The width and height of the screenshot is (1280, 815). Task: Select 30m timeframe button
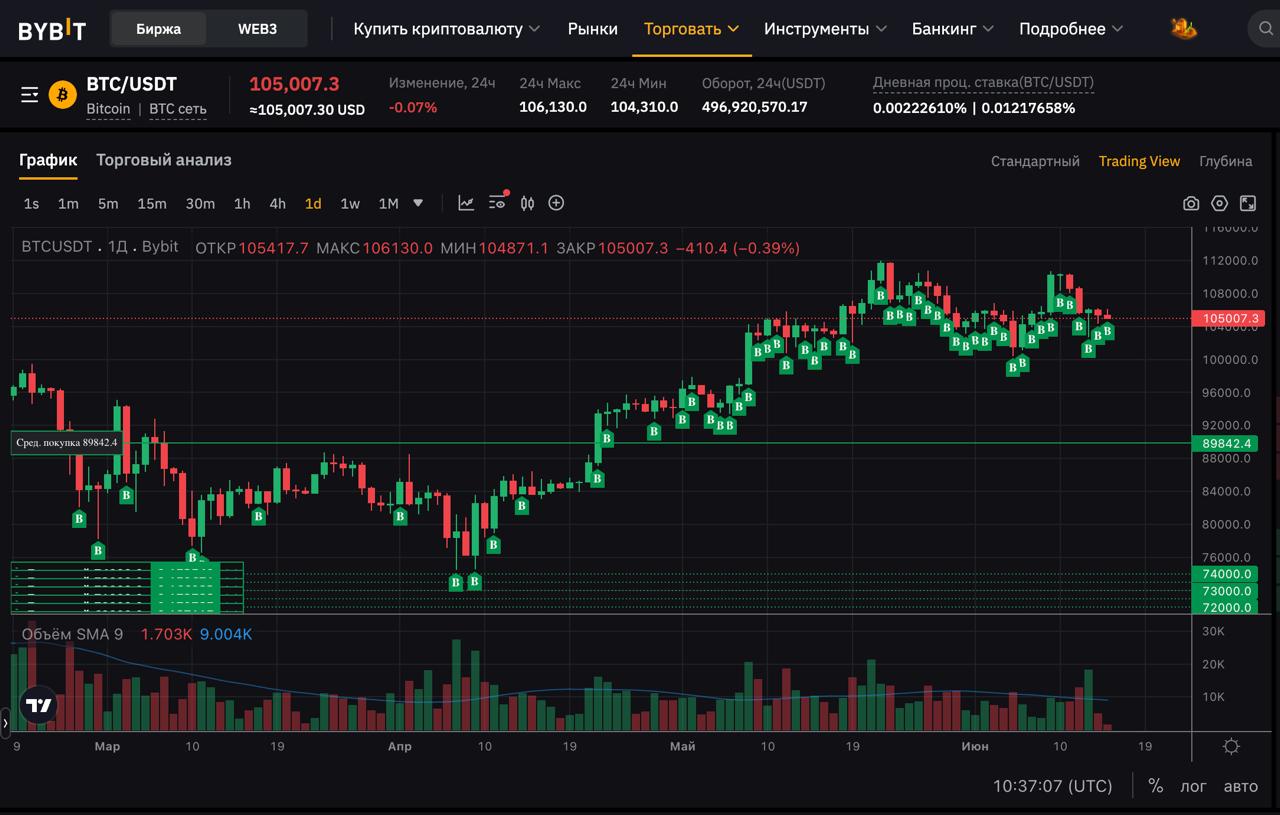tap(200, 203)
